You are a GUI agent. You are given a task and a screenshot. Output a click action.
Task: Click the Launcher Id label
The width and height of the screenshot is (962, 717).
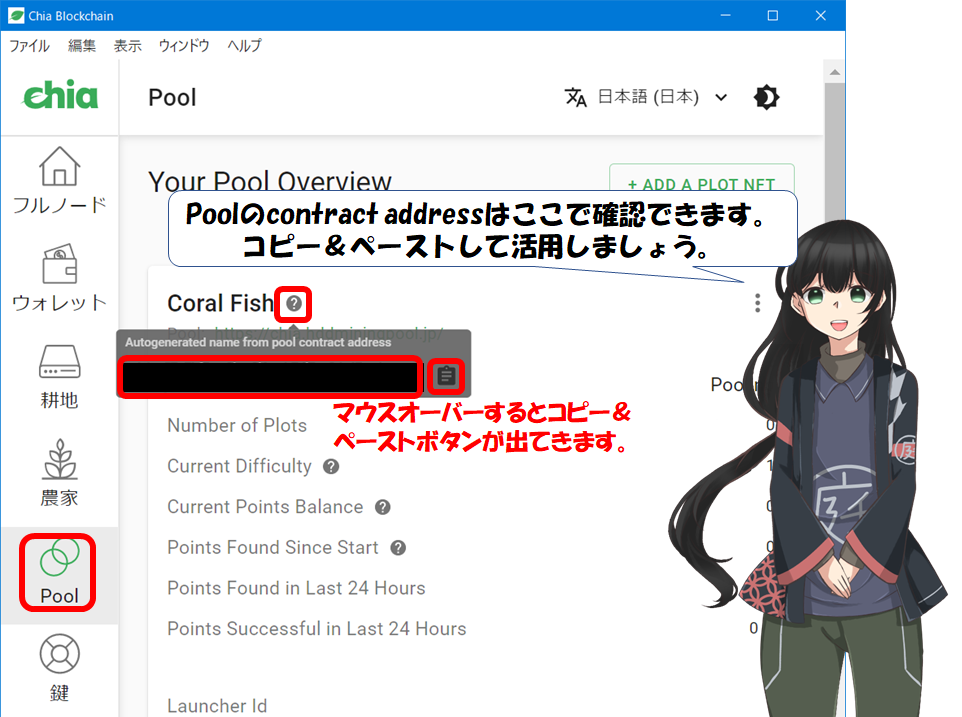[217, 706]
